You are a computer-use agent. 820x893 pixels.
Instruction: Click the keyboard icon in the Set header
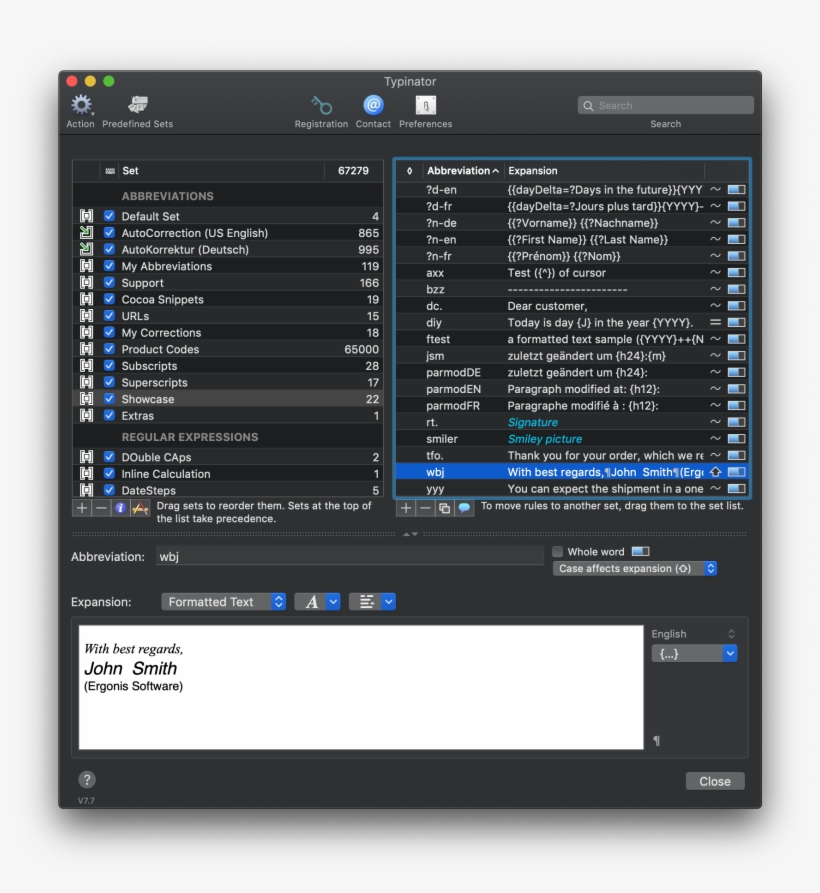110,171
